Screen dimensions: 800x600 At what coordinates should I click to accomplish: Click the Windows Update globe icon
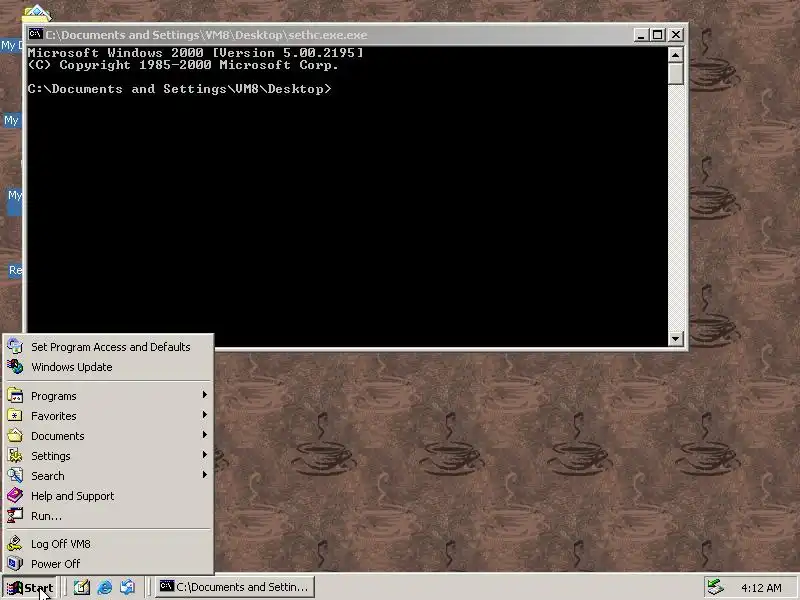point(15,366)
